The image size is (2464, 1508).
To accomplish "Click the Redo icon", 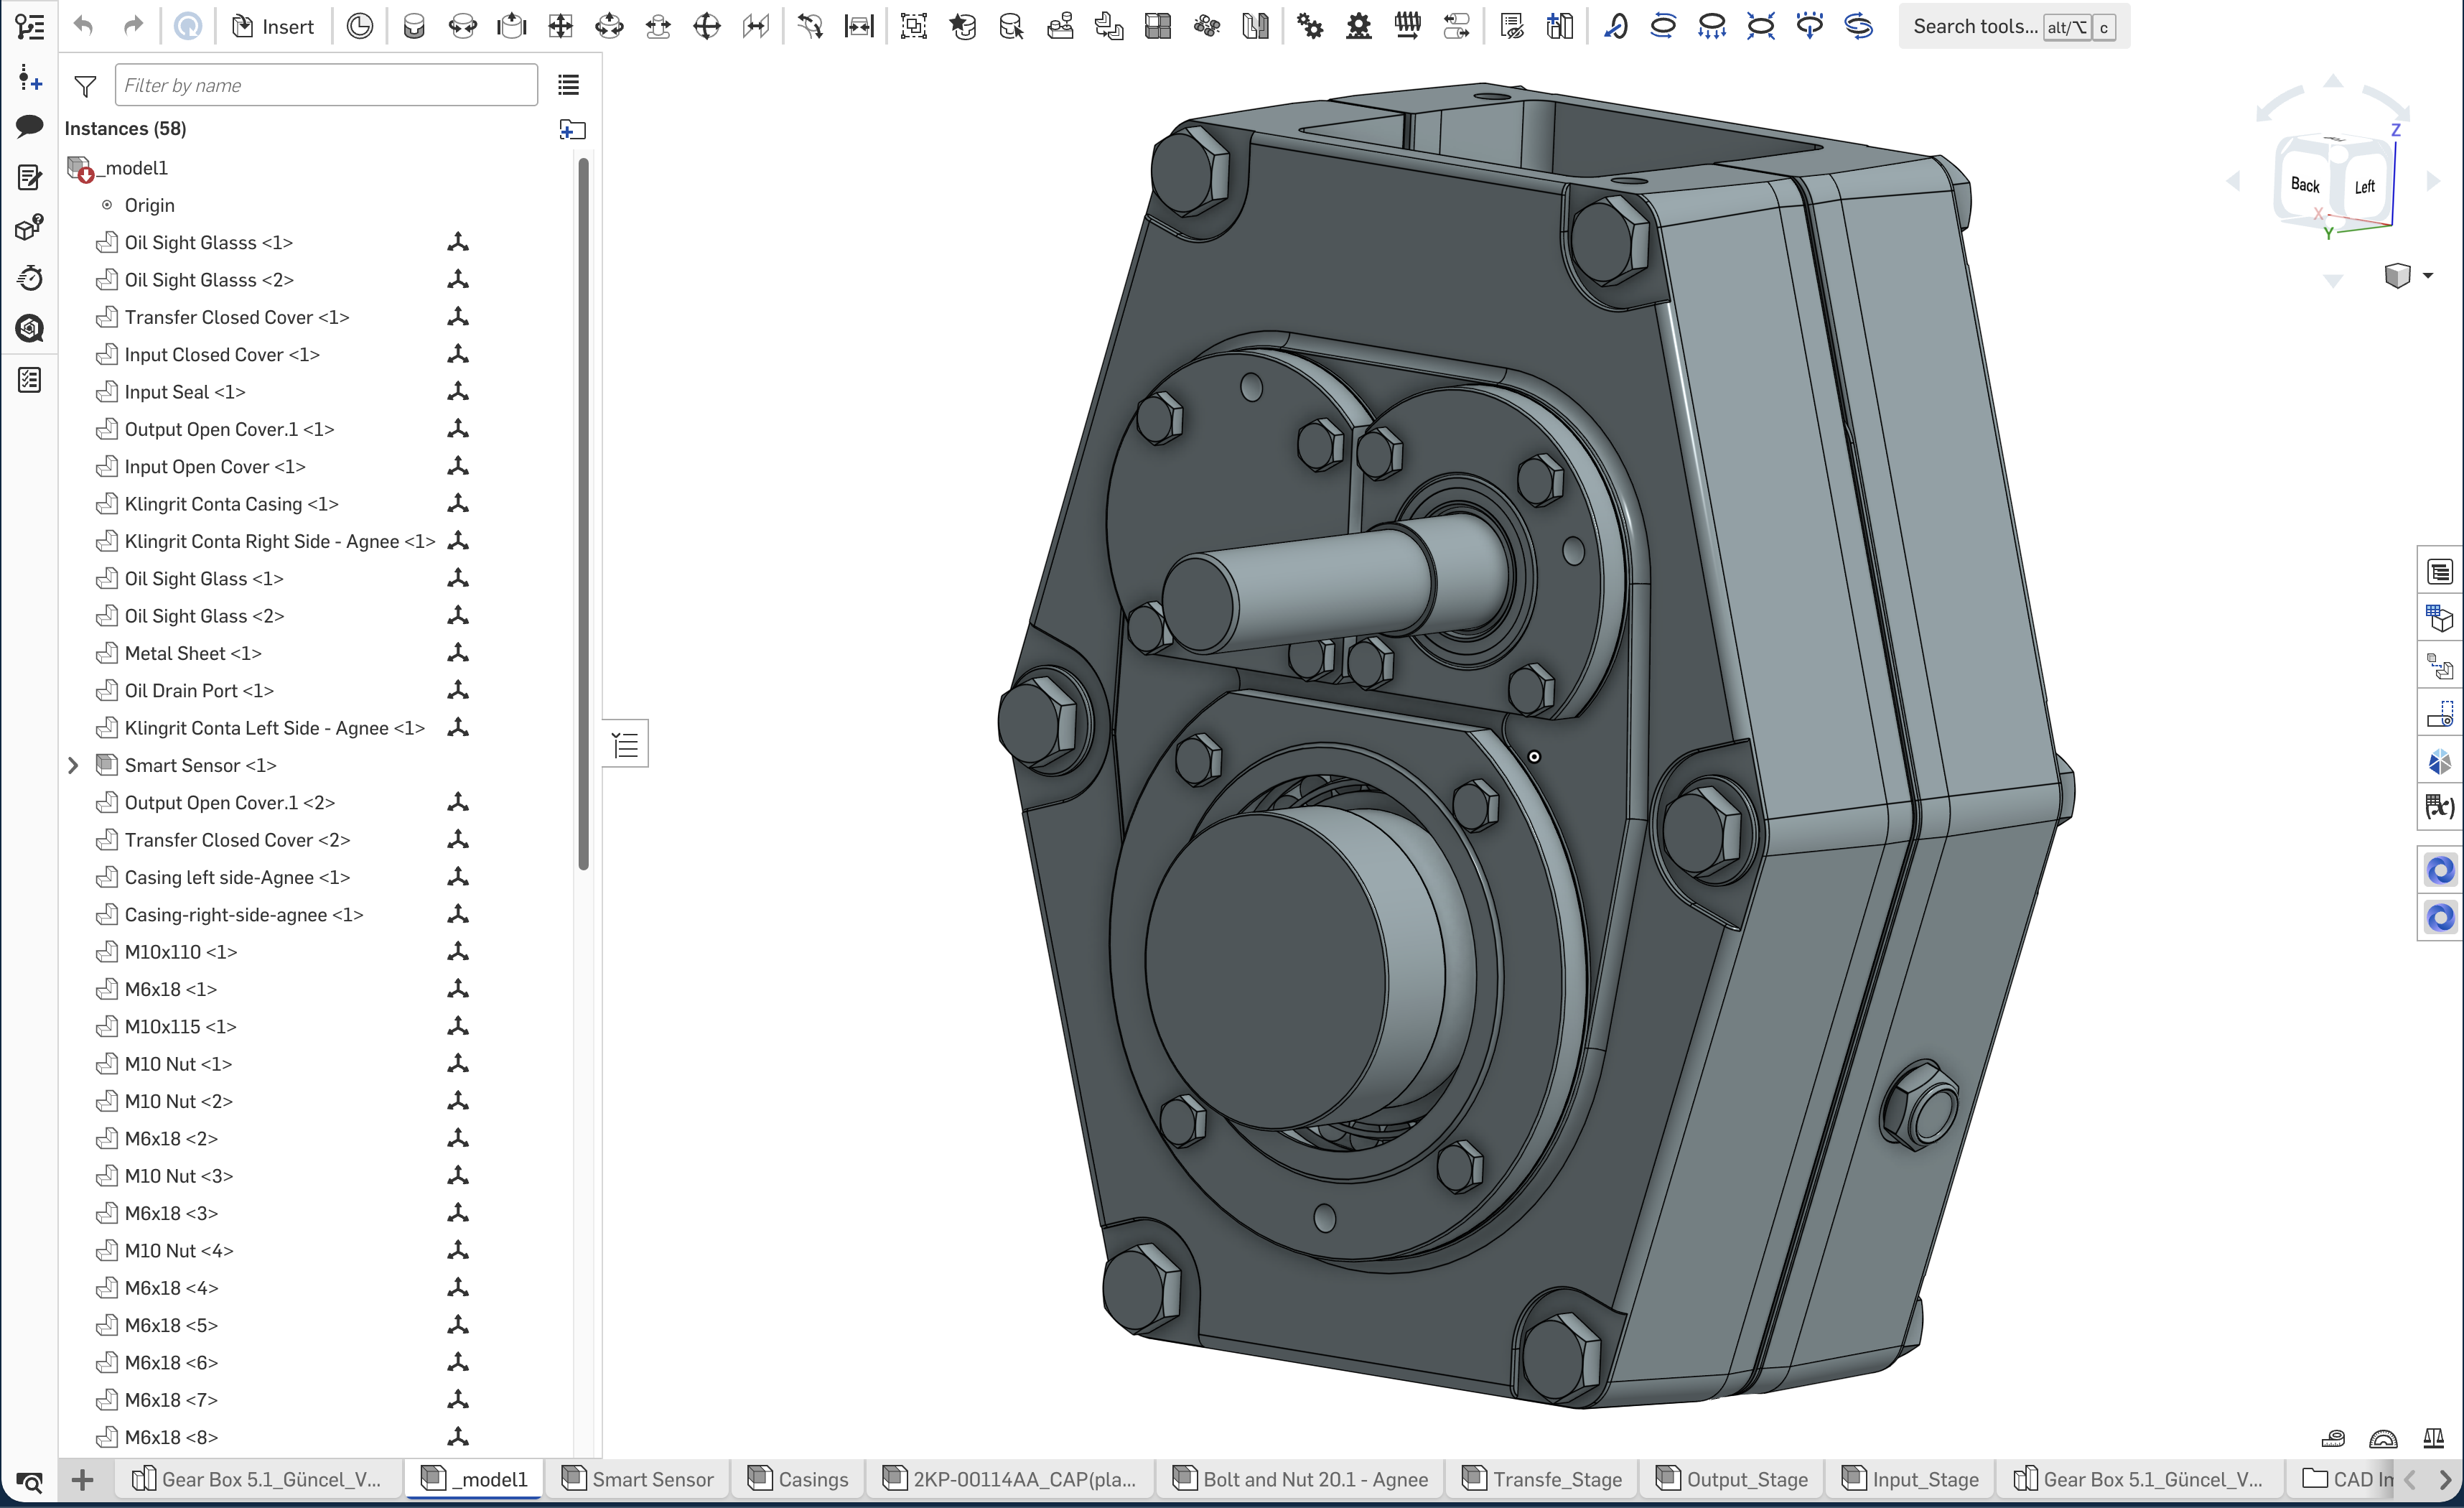I will (133, 26).
